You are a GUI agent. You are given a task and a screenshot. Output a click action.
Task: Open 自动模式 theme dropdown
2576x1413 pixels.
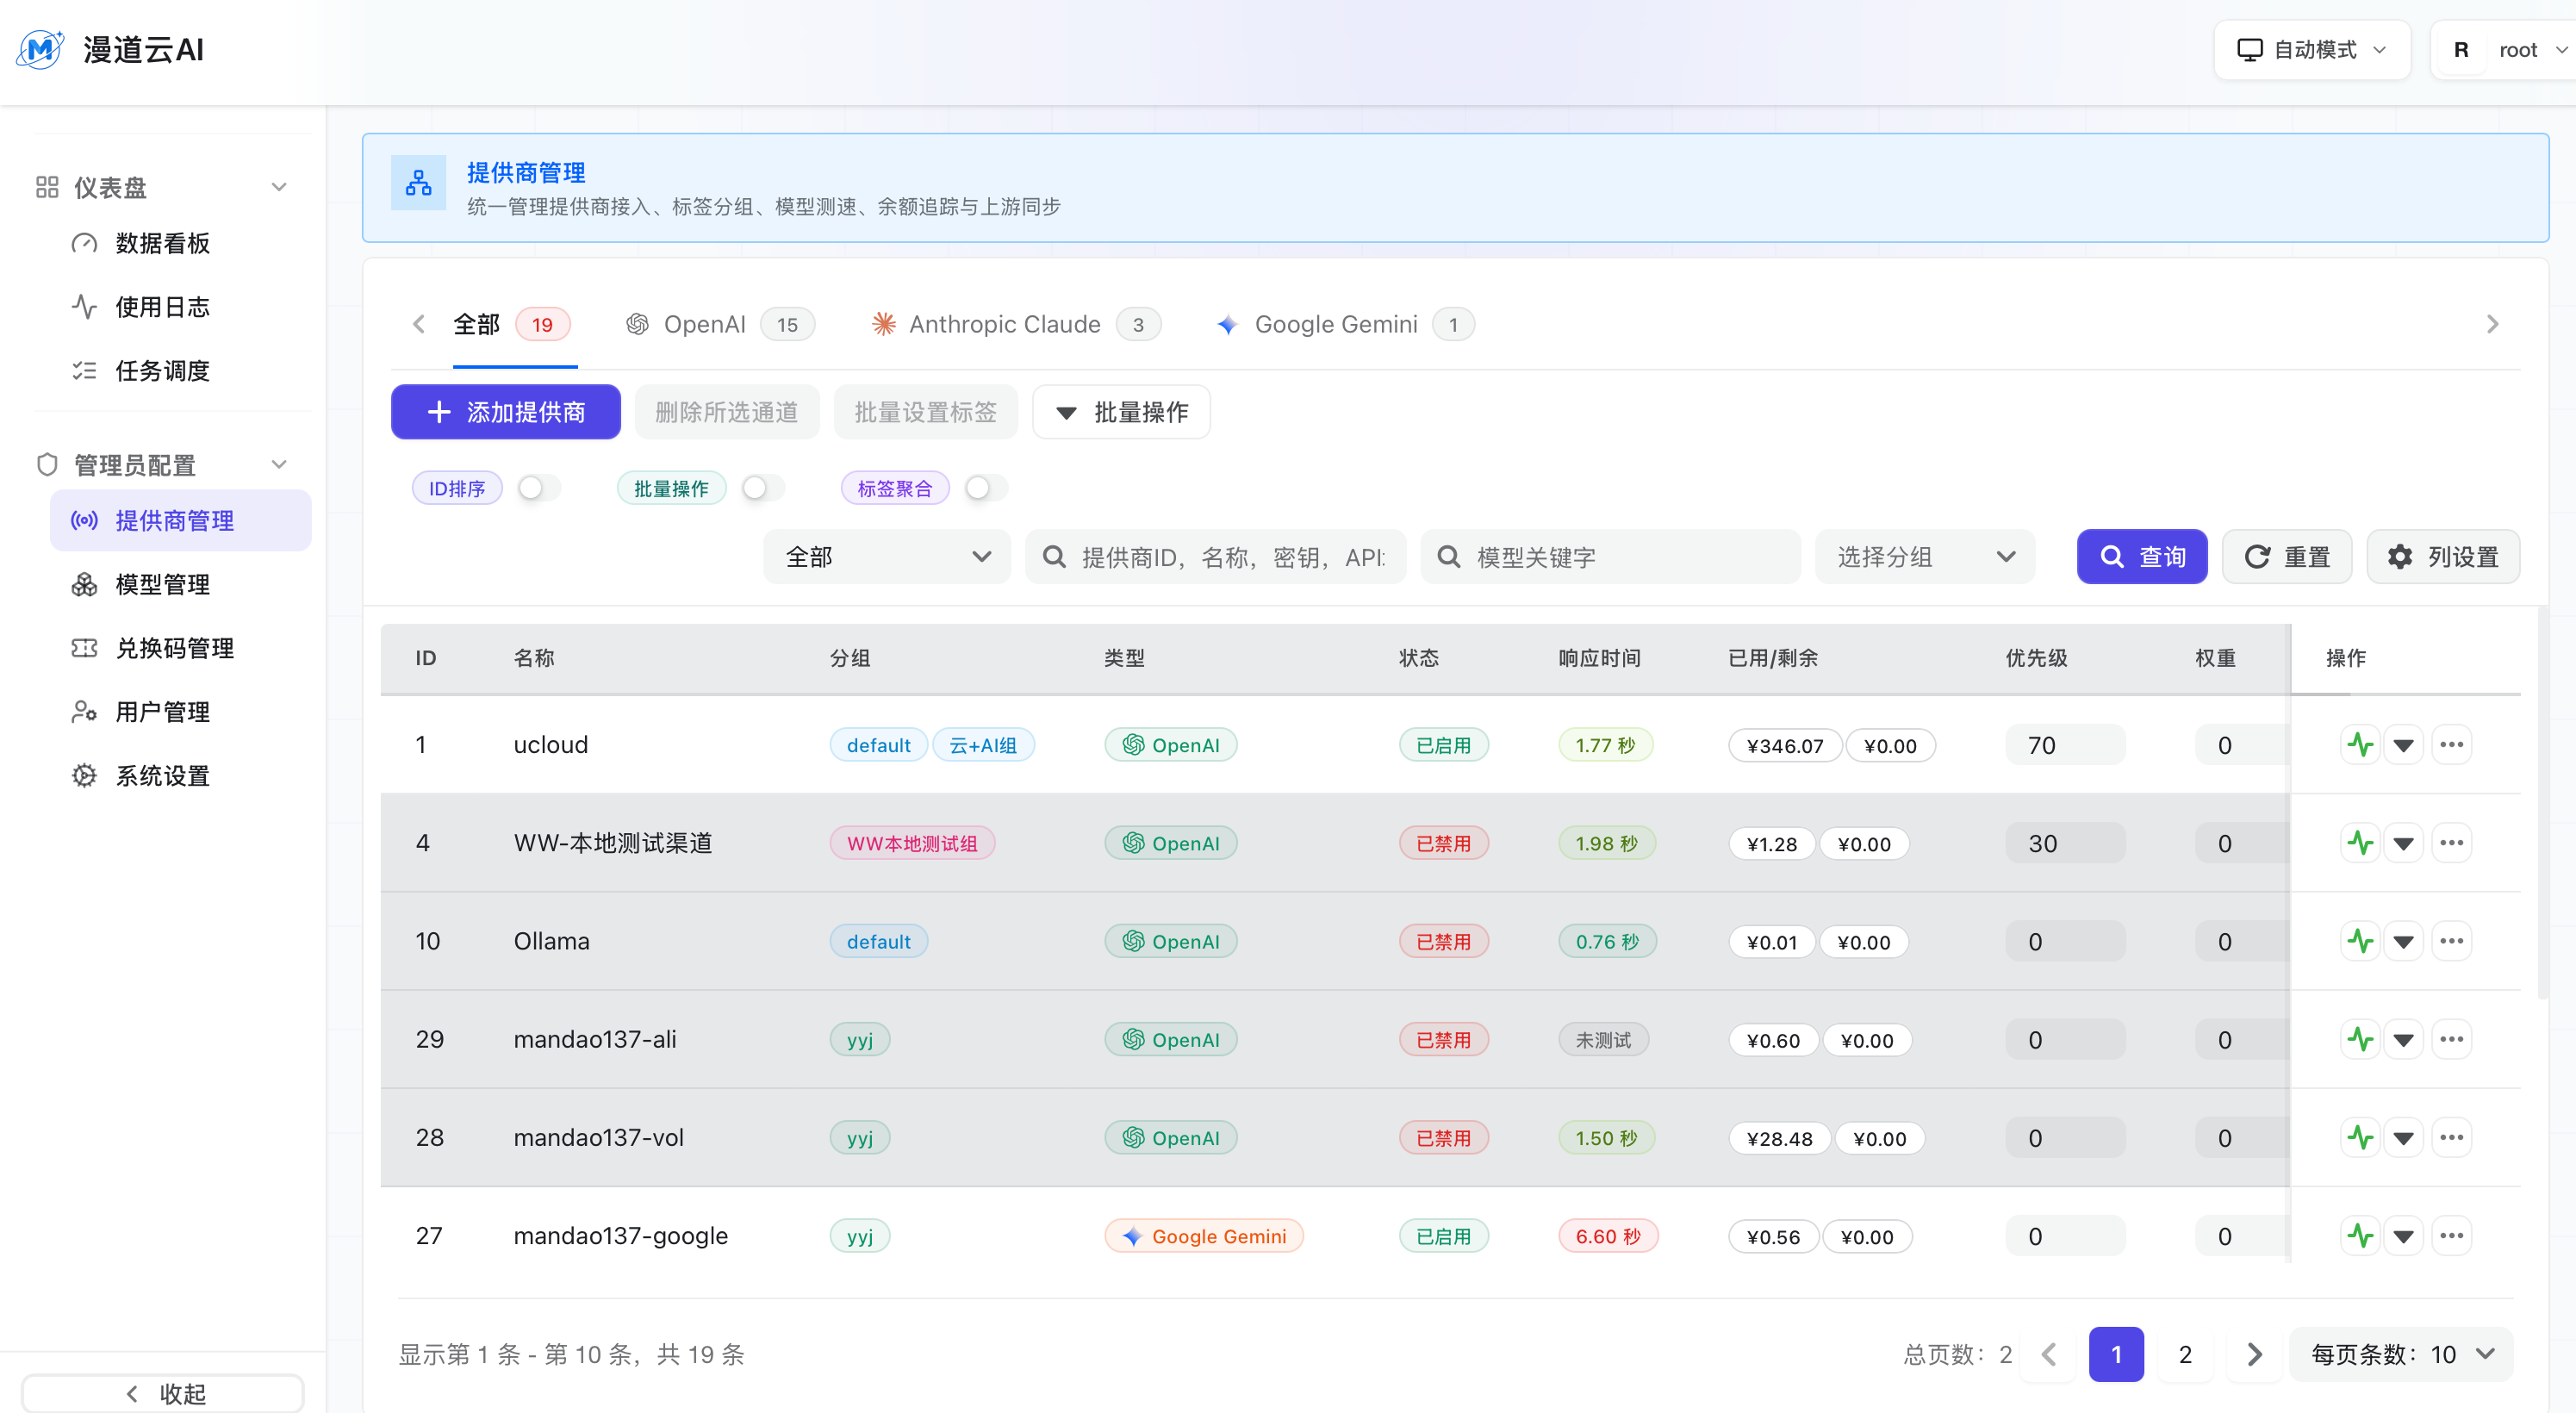2311,50
